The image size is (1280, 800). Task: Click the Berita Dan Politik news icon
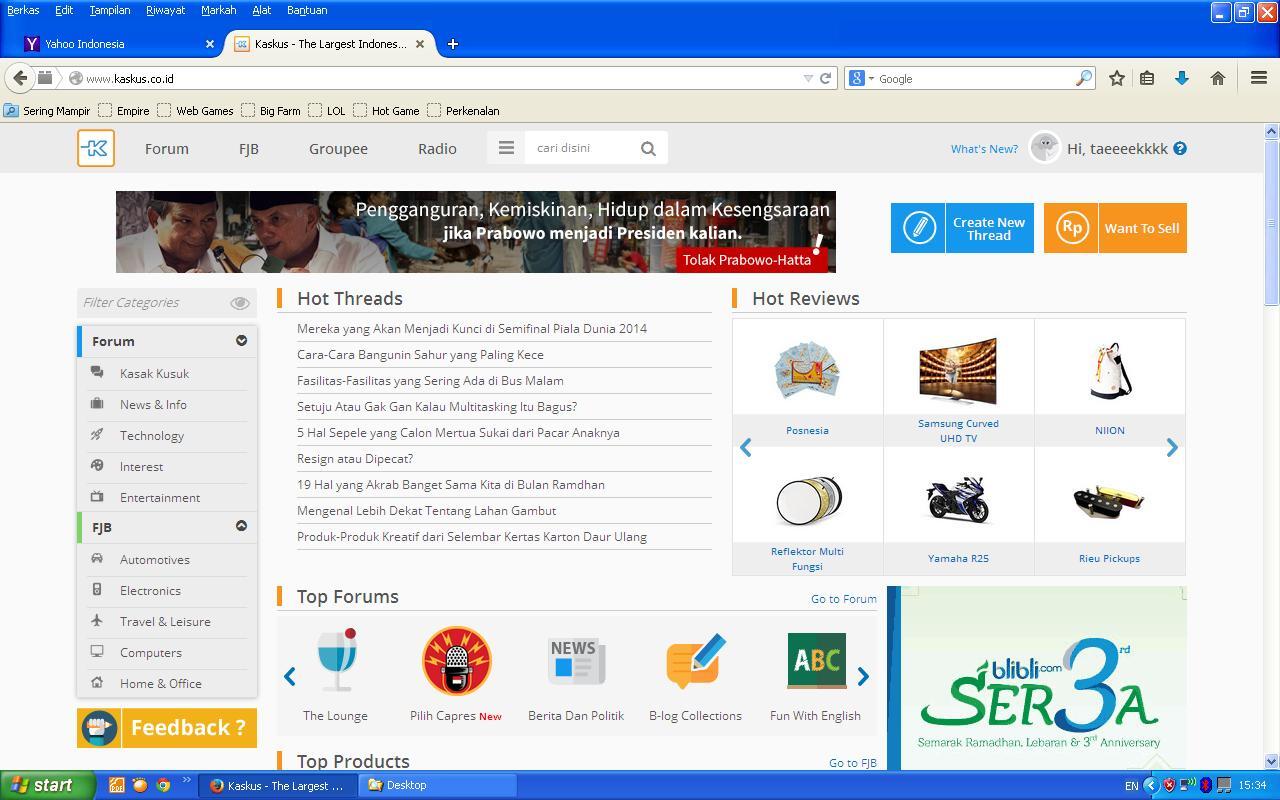pos(576,661)
